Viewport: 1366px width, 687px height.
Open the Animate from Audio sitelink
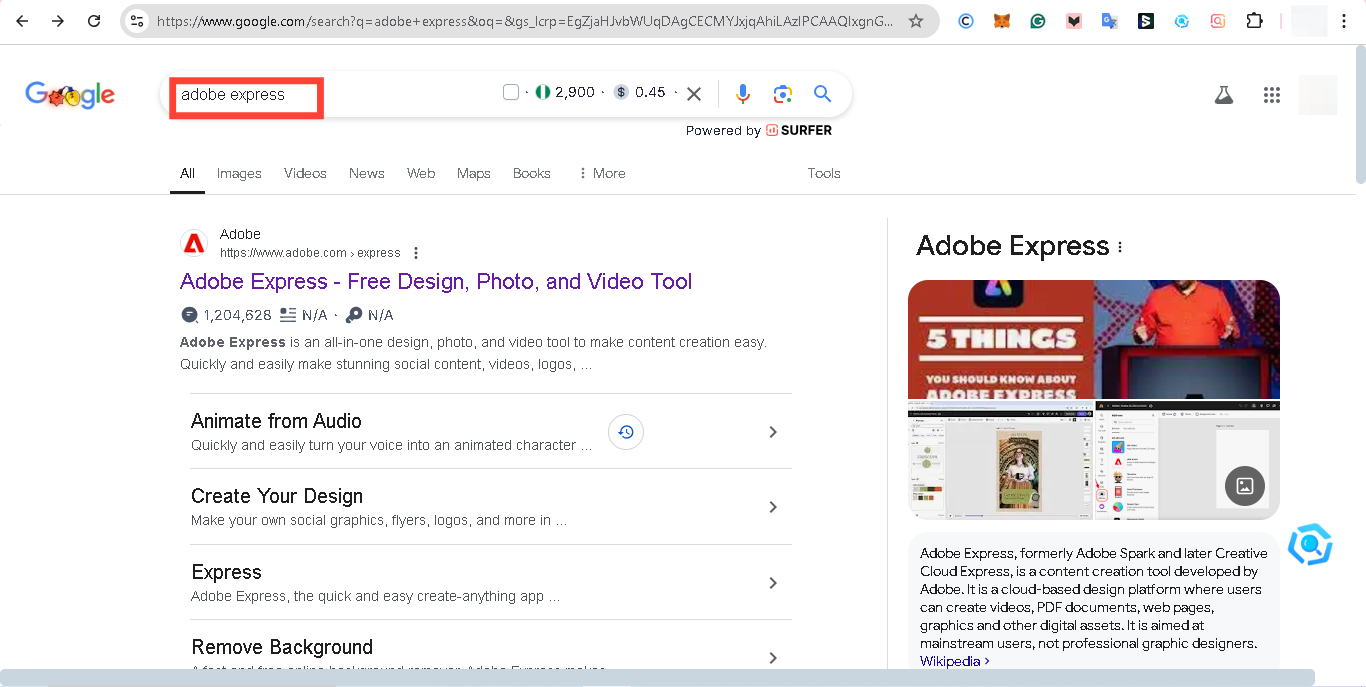click(x=276, y=421)
